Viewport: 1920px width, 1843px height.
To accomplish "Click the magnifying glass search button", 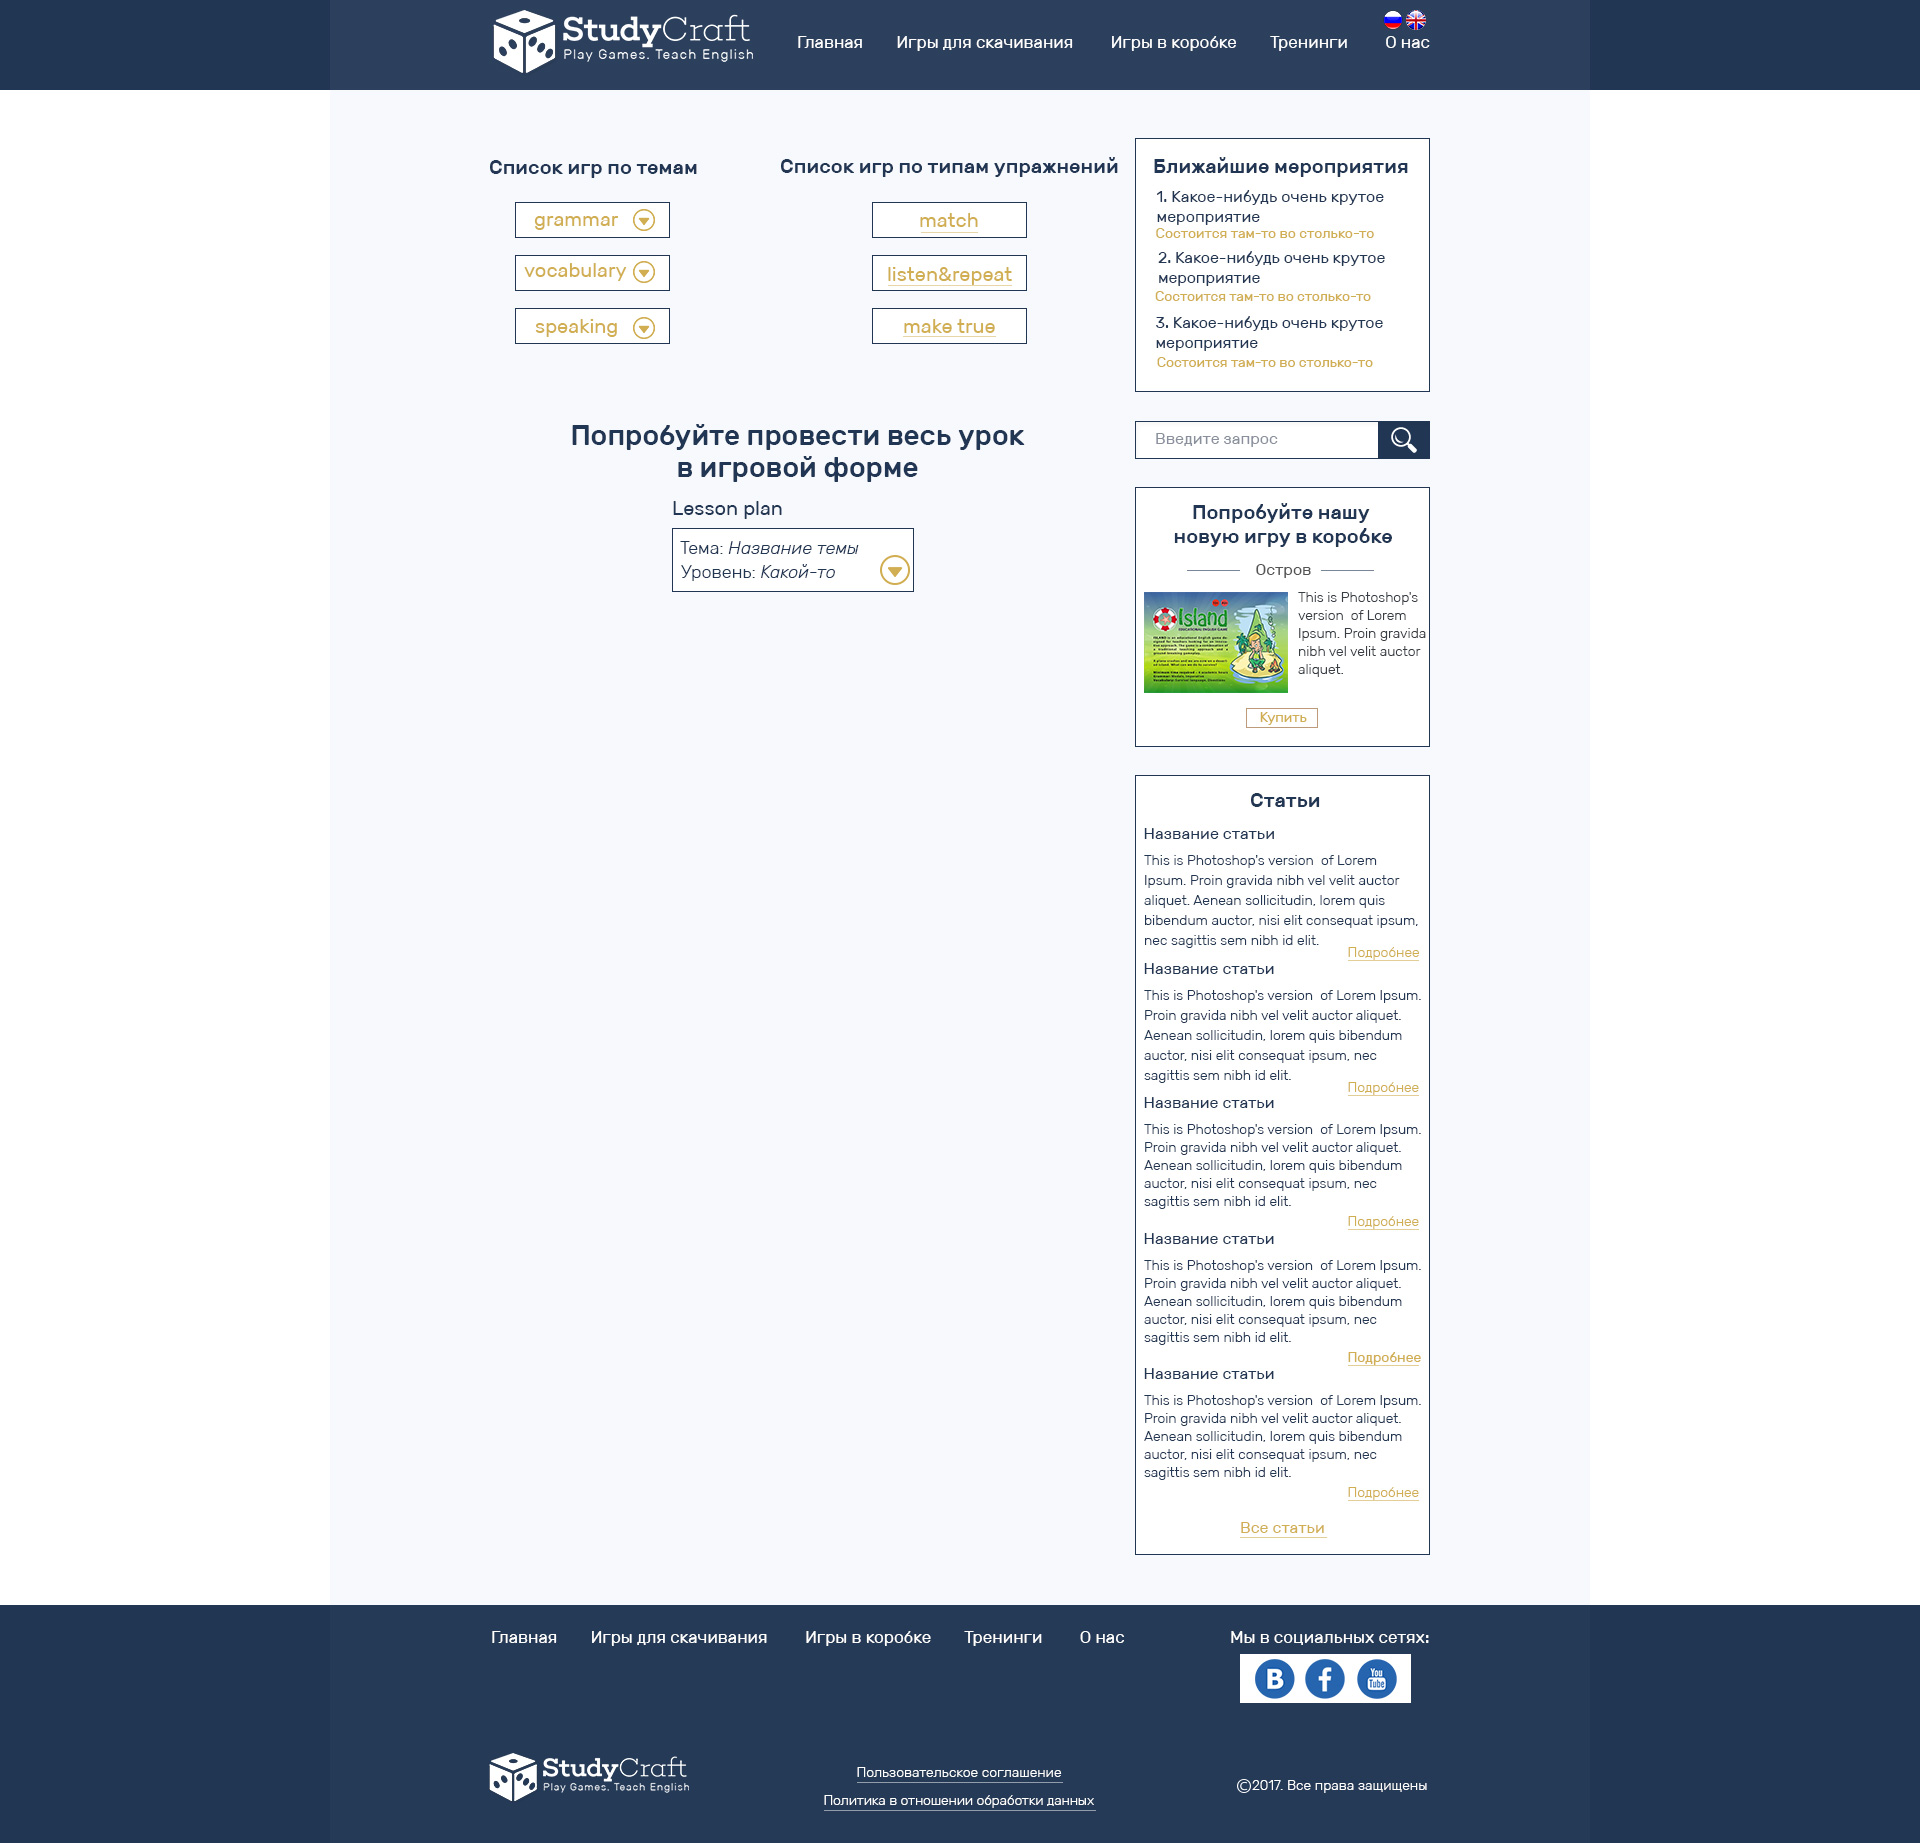I will click(x=1404, y=440).
